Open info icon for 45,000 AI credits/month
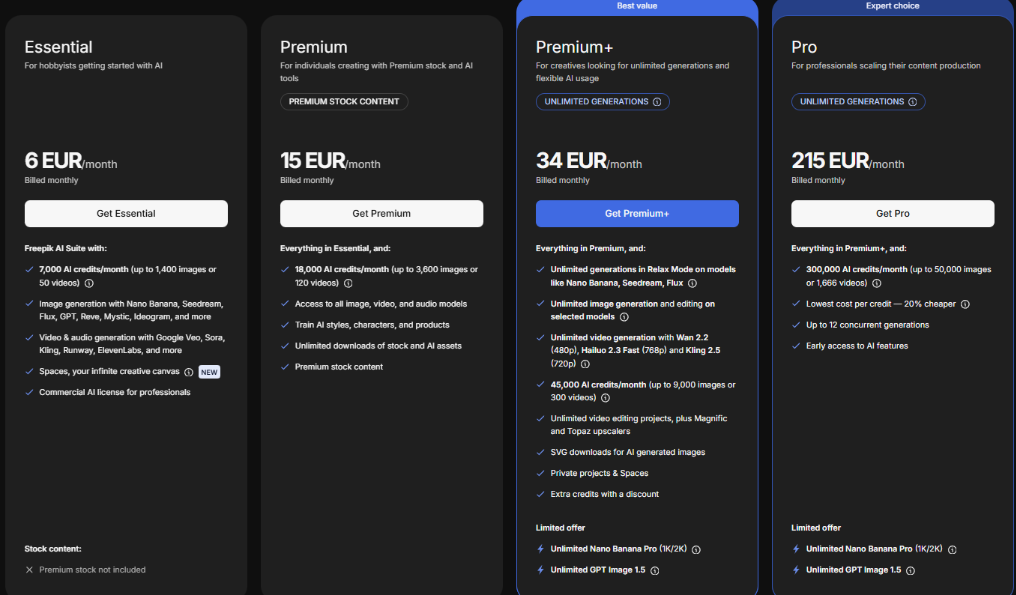This screenshot has width=1016, height=595. point(606,398)
